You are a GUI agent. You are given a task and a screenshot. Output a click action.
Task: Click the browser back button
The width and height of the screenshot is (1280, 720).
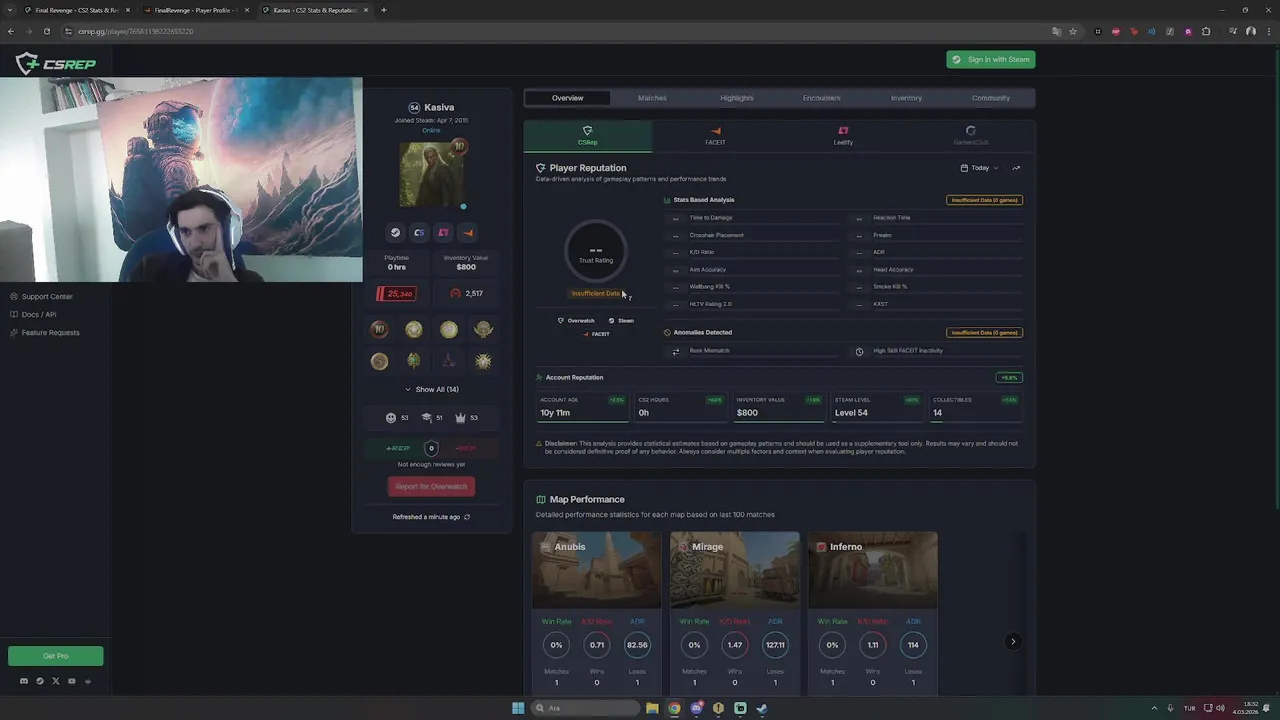11,31
